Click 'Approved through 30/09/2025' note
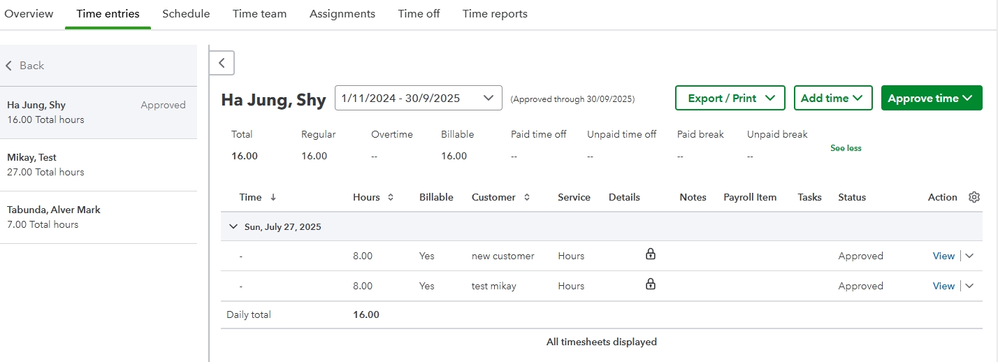Image resolution: width=998 pixels, height=362 pixels. point(572,99)
